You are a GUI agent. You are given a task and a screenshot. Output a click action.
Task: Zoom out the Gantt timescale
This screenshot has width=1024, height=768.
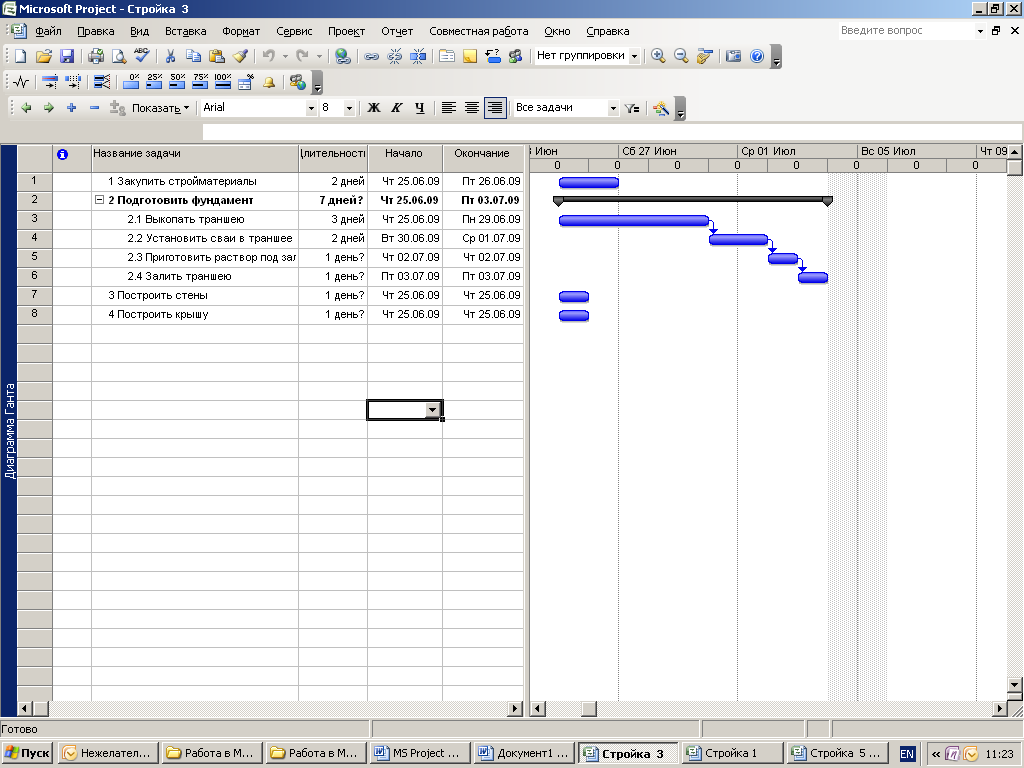[681, 56]
